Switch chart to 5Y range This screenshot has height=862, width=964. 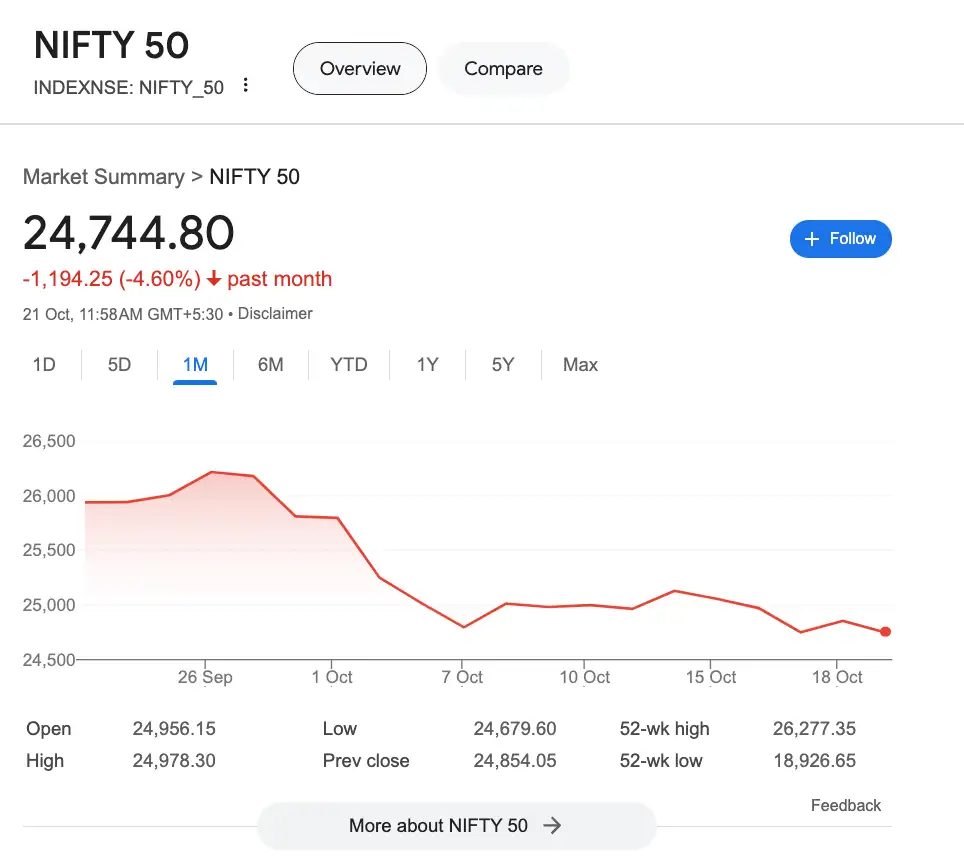click(503, 365)
